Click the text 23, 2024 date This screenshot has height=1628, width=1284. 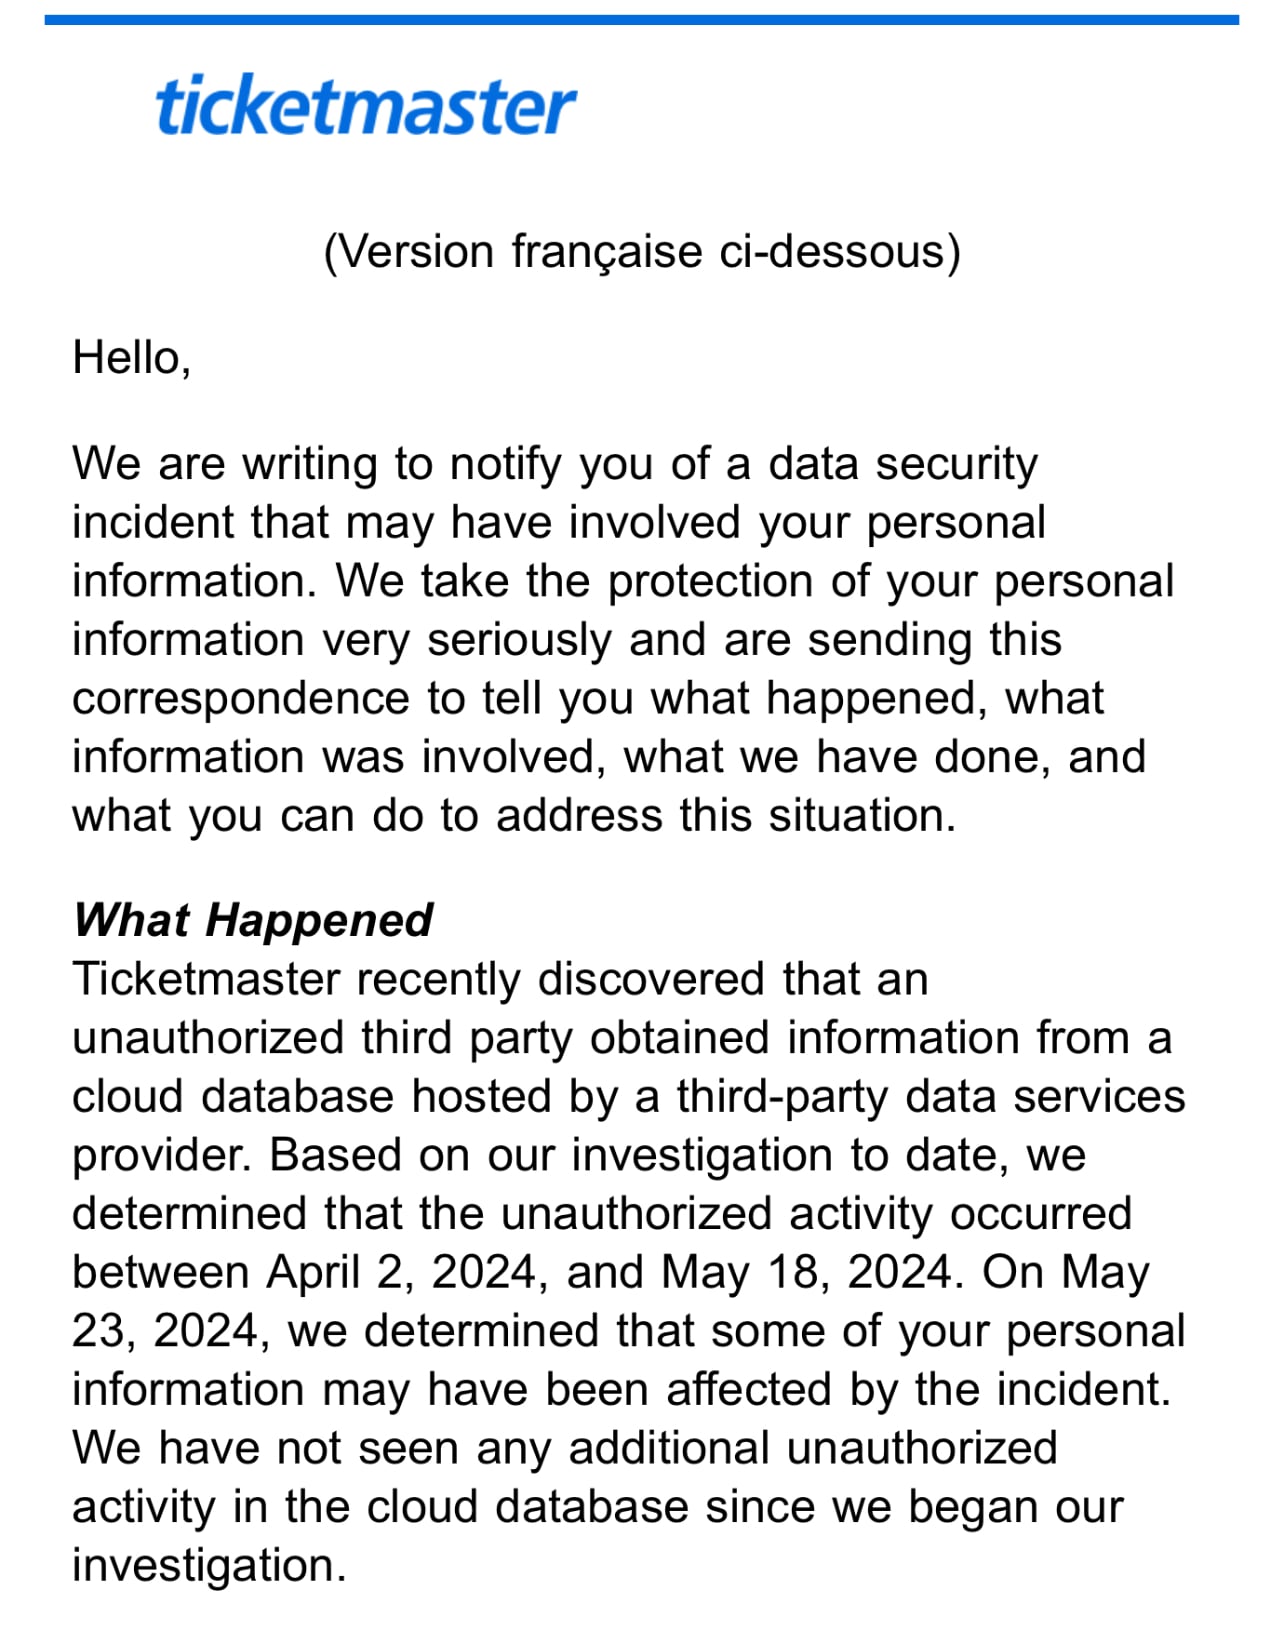pyautogui.click(x=171, y=1331)
